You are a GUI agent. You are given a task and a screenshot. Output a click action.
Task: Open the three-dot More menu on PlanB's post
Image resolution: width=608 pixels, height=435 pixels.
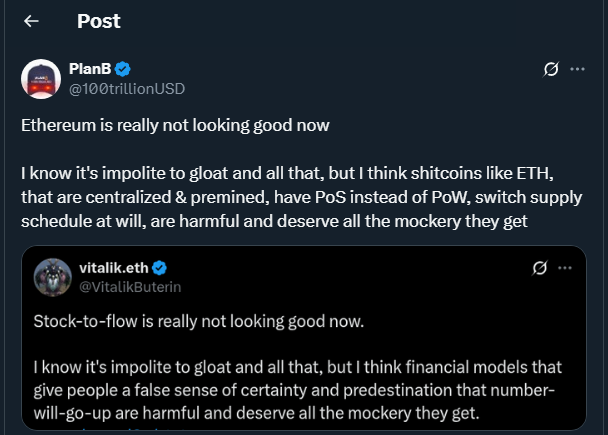coord(578,70)
